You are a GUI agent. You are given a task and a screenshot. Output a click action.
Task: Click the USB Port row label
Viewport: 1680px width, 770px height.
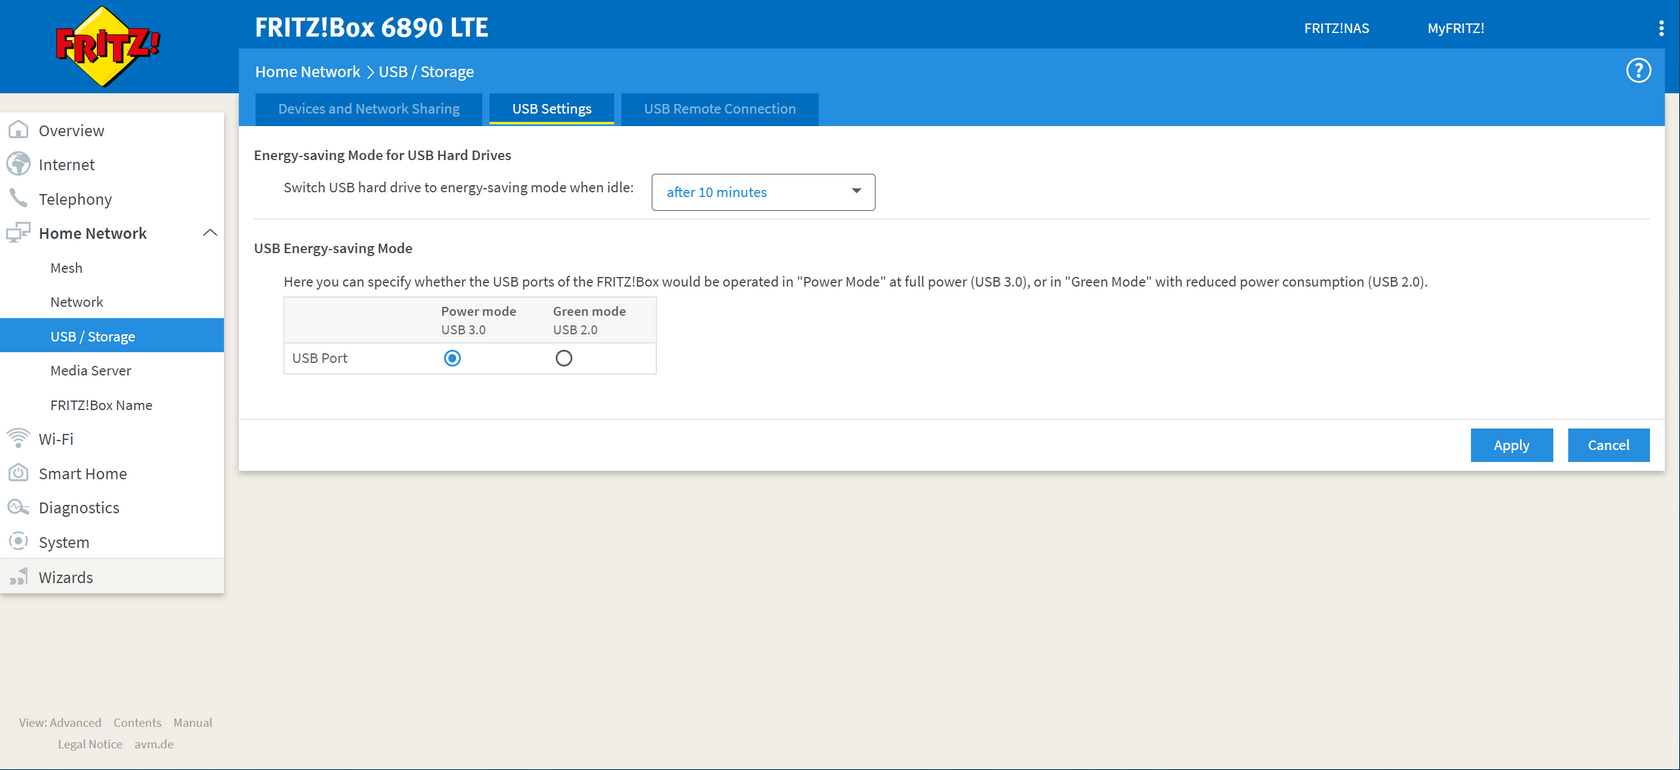point(320,358)
